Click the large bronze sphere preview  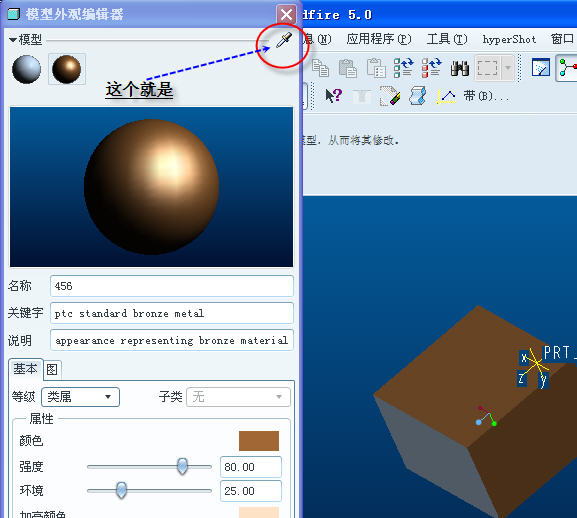(x=151, y=187)
